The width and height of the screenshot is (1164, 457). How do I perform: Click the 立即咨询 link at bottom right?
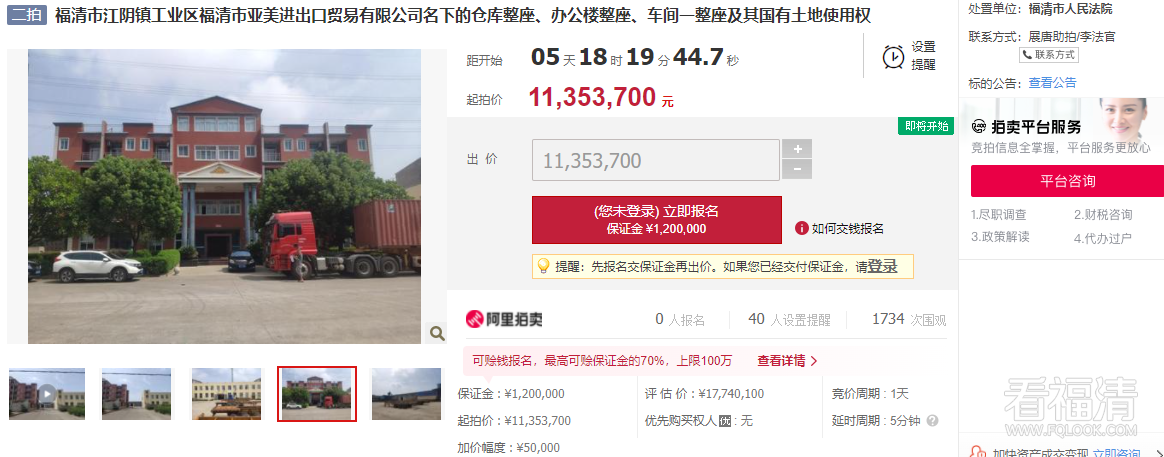[1116, 453]
